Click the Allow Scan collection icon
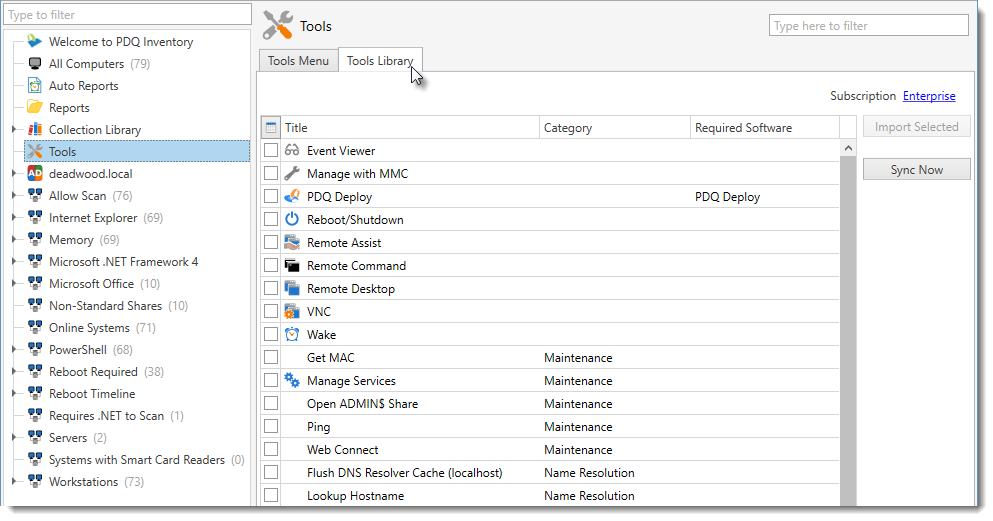993x521 pixels. pos(35,195)
